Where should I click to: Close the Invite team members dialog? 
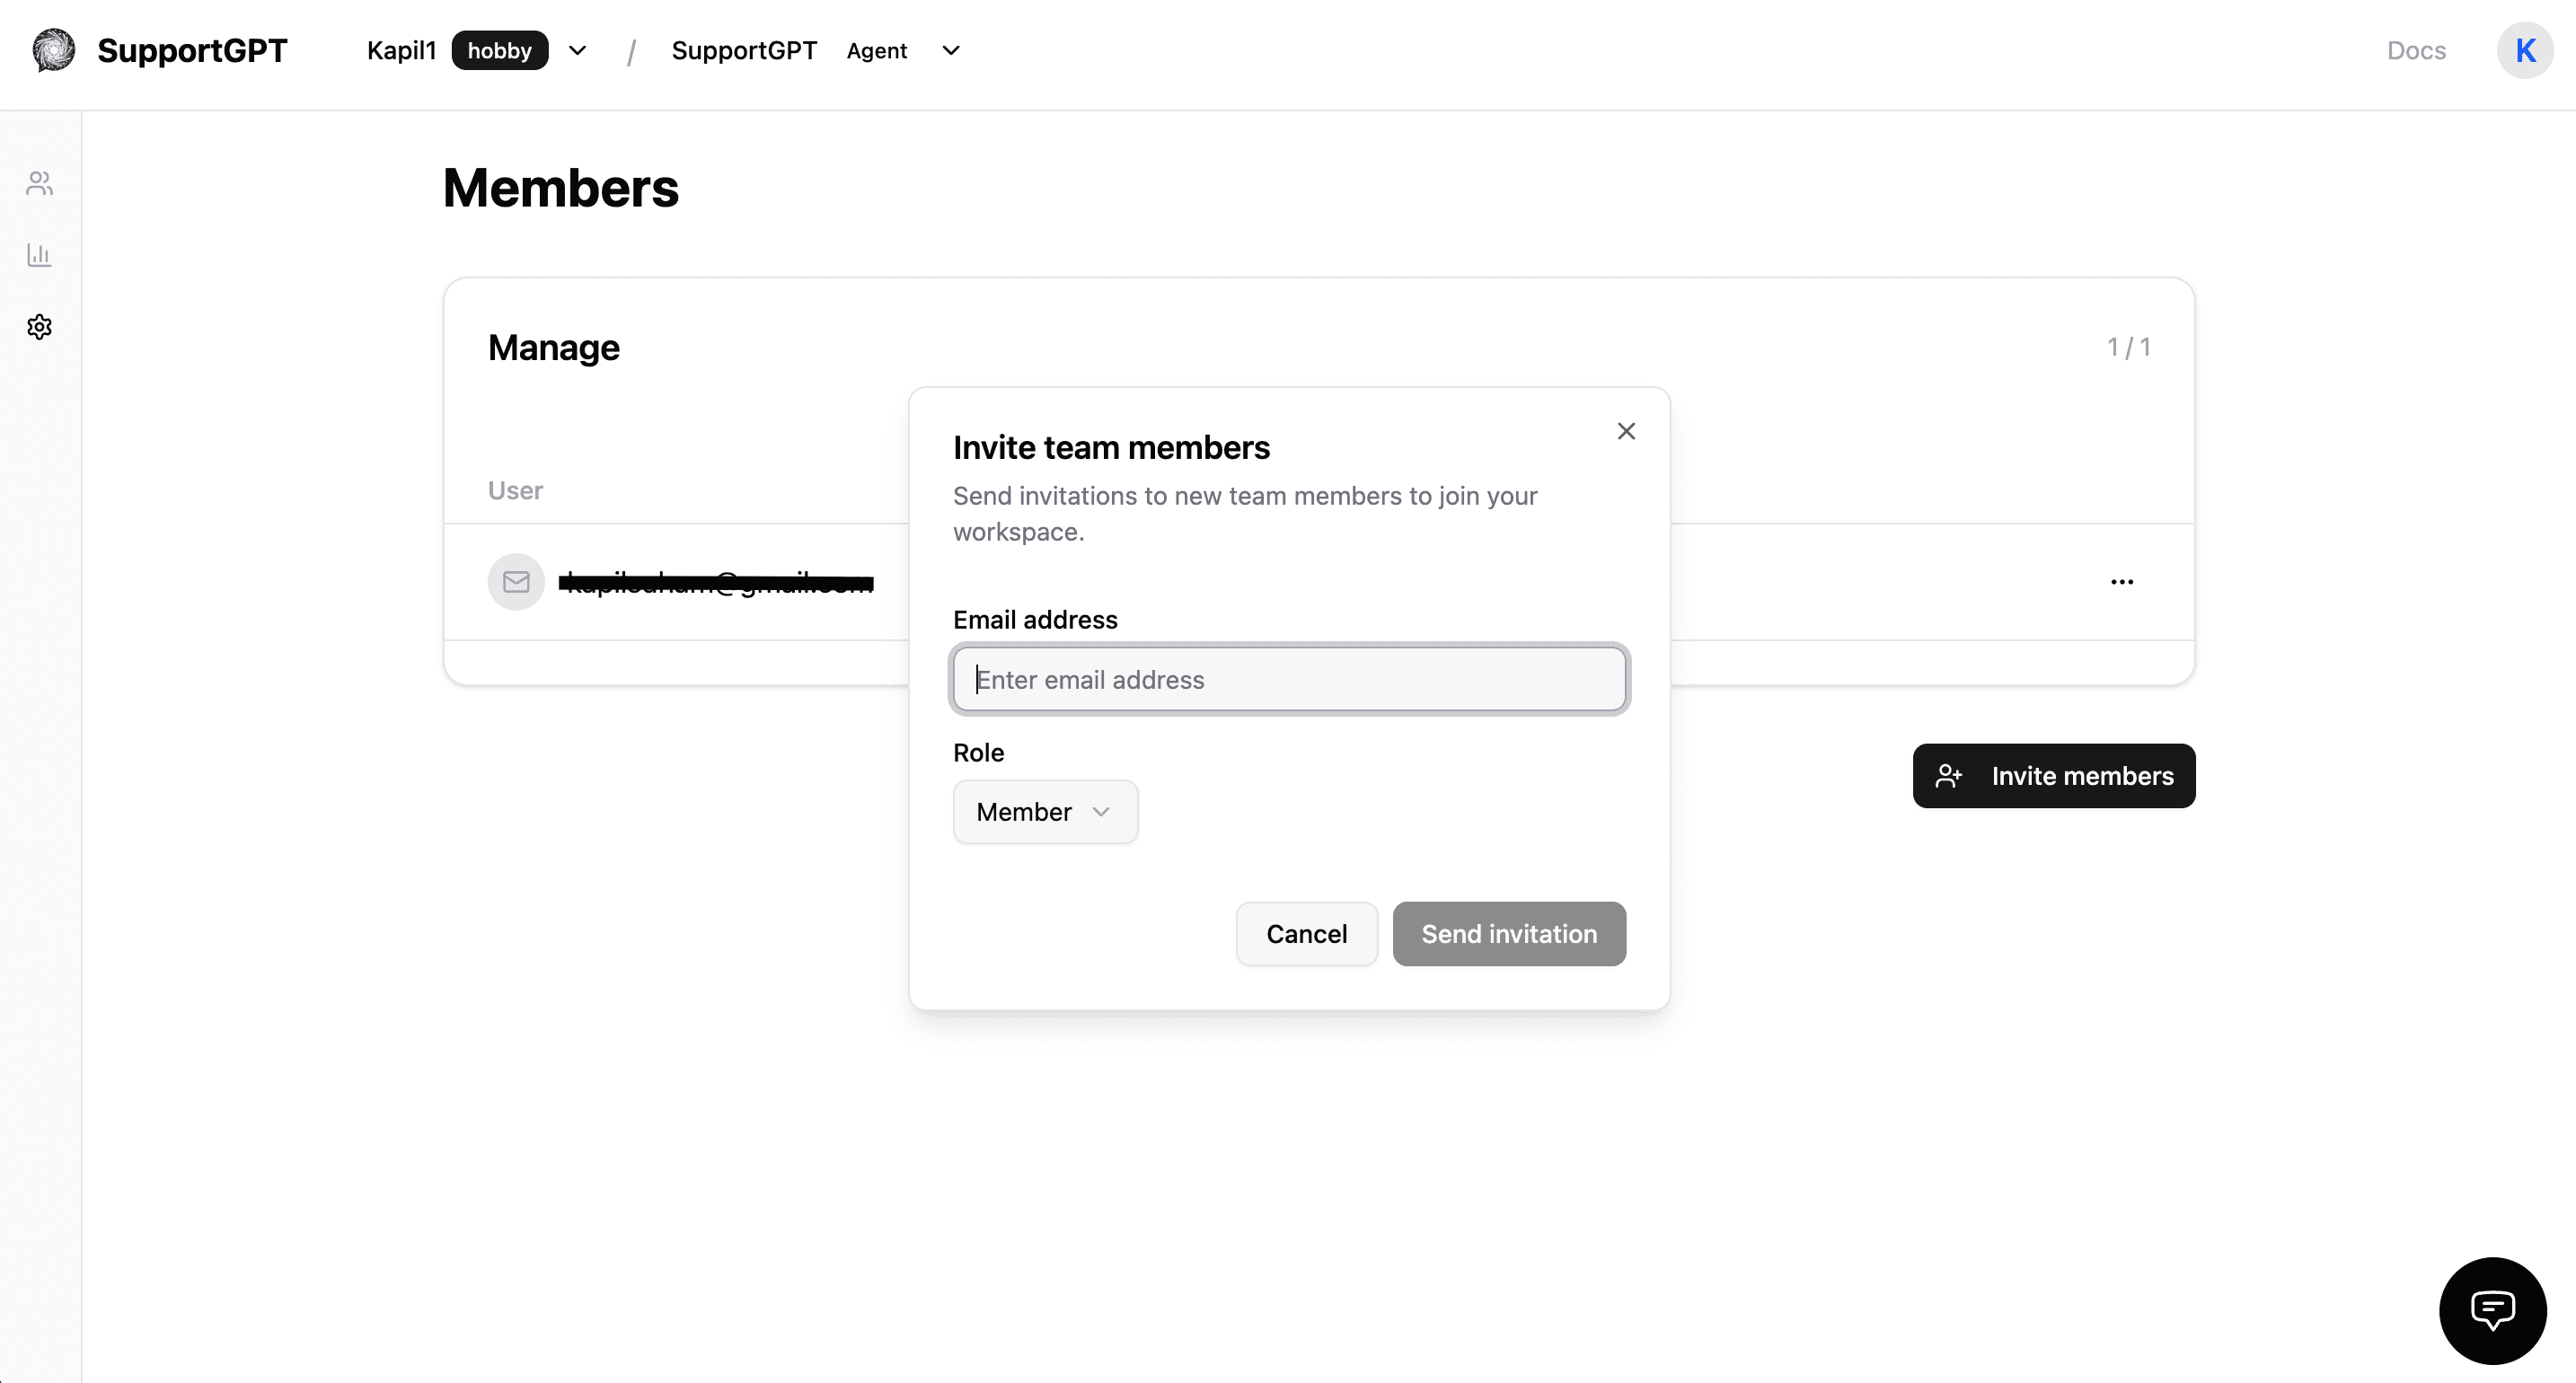(1626, 431)
